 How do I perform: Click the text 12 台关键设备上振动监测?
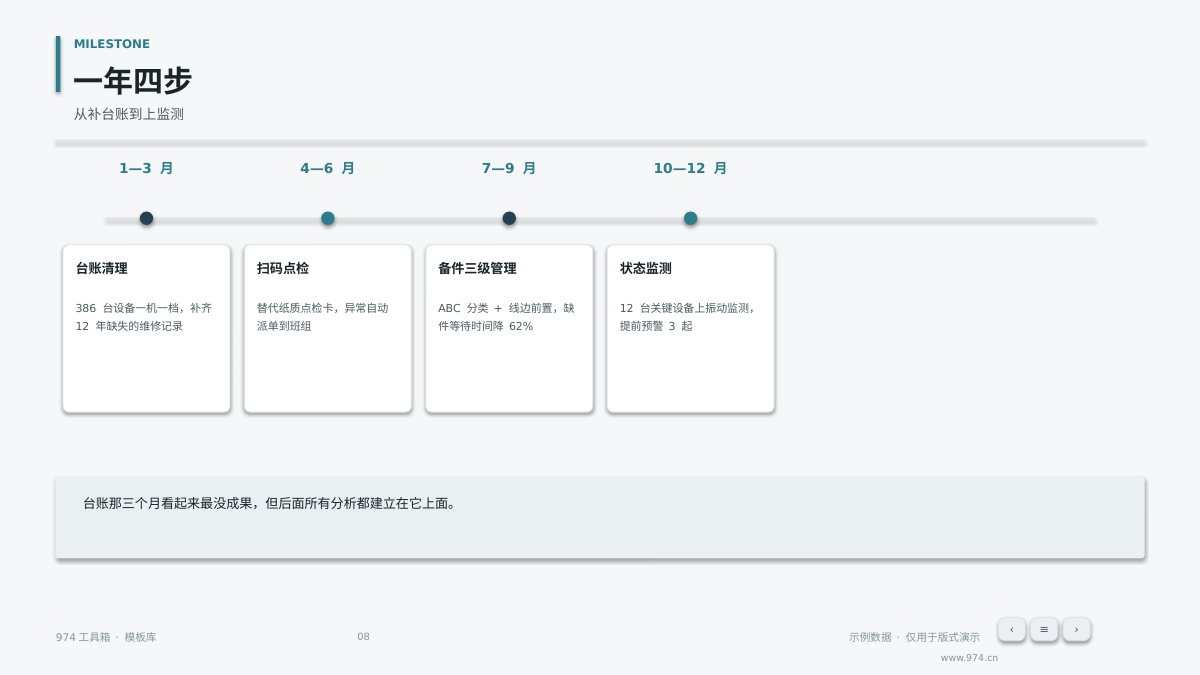tap(684, 308)
